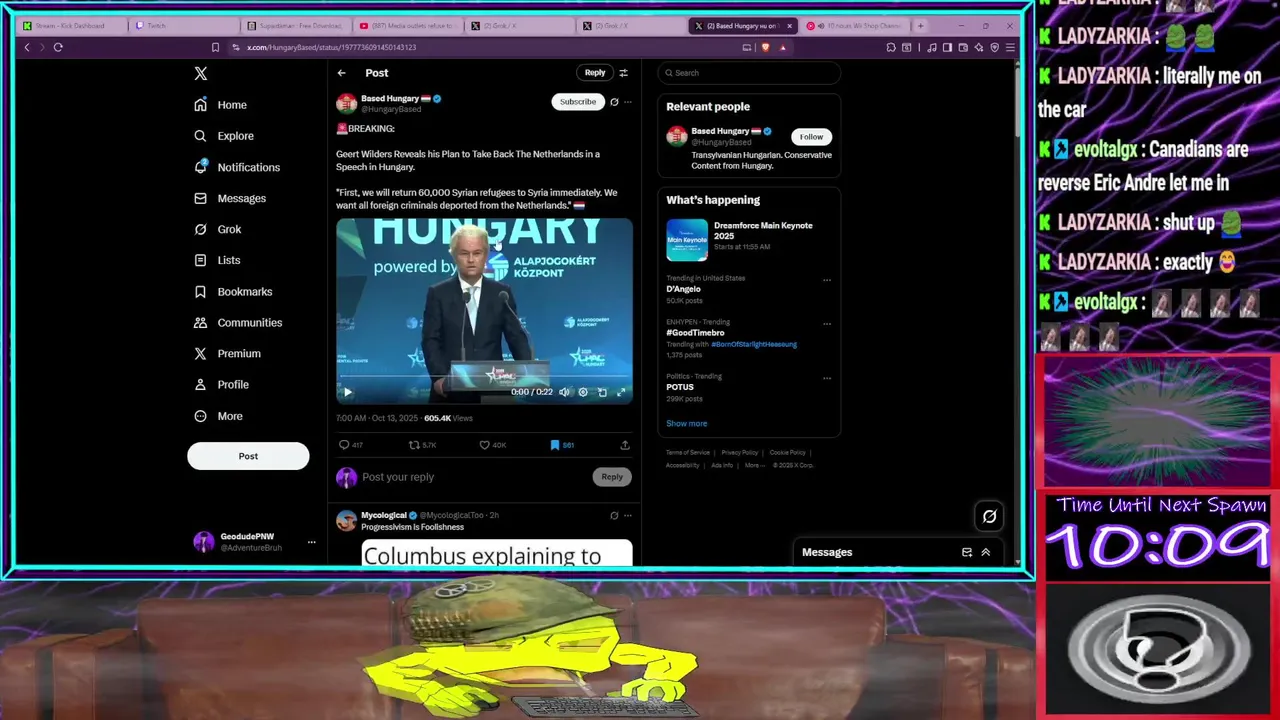
Task: Open Bookmarks in the sidebar
Action: click(x=233, y=291)
